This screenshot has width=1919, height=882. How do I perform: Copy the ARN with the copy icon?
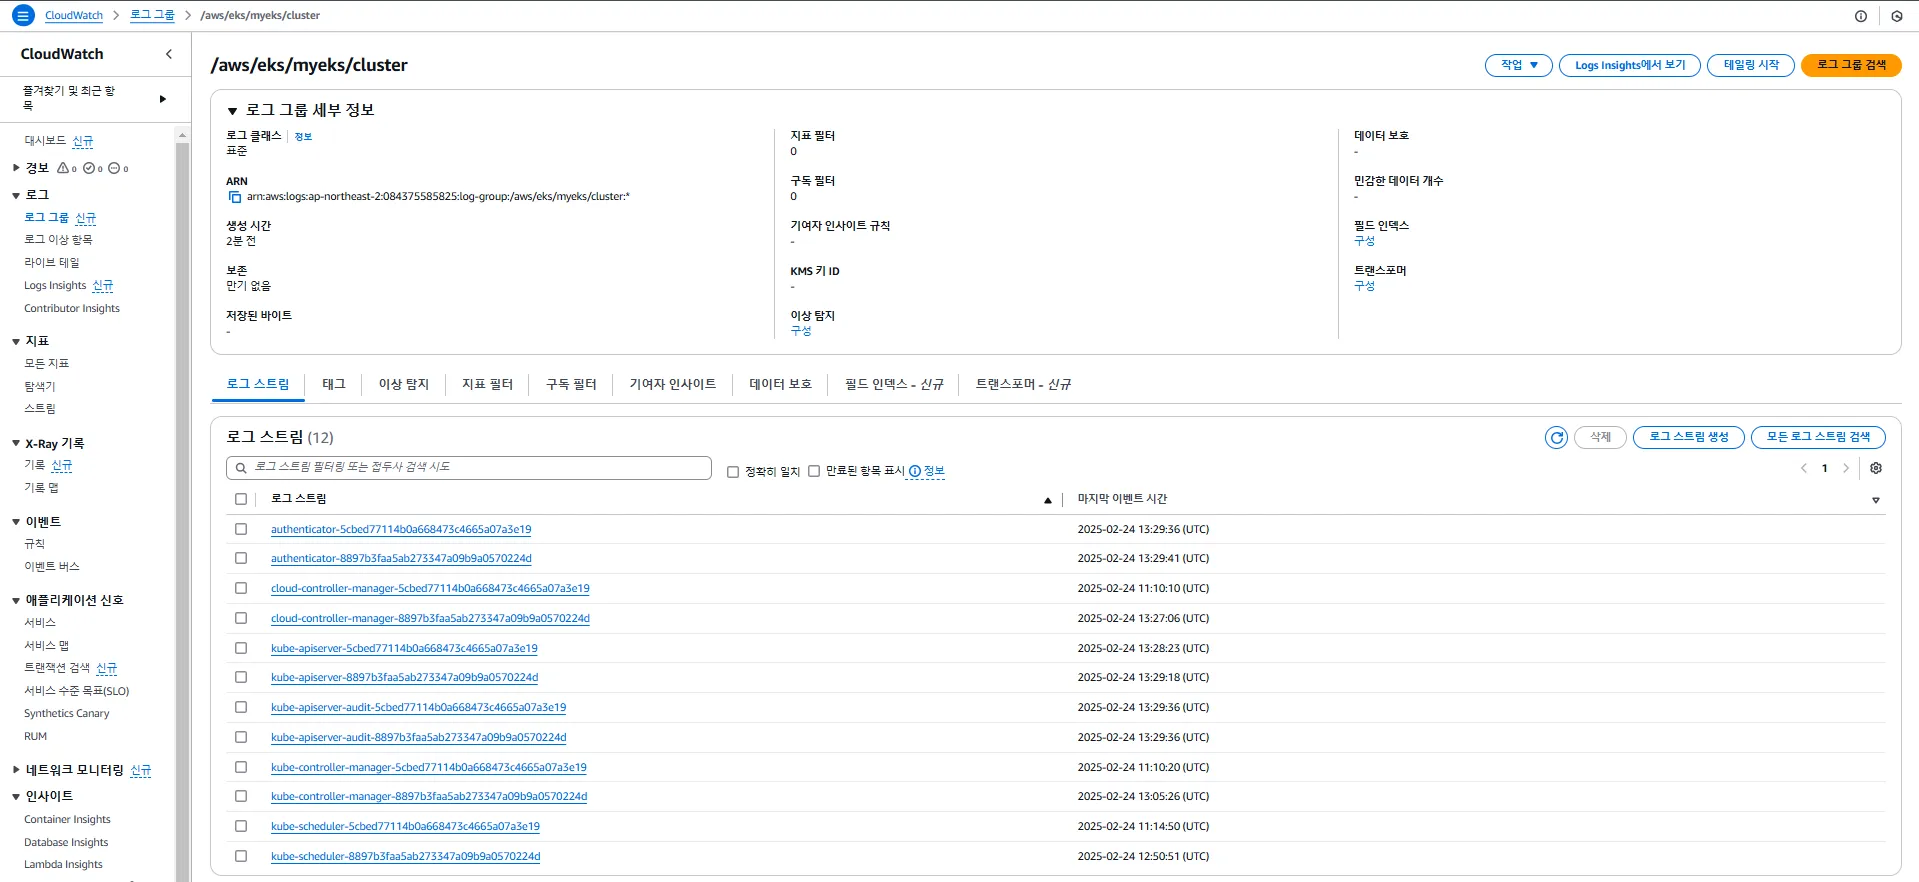tap(235, 197)
